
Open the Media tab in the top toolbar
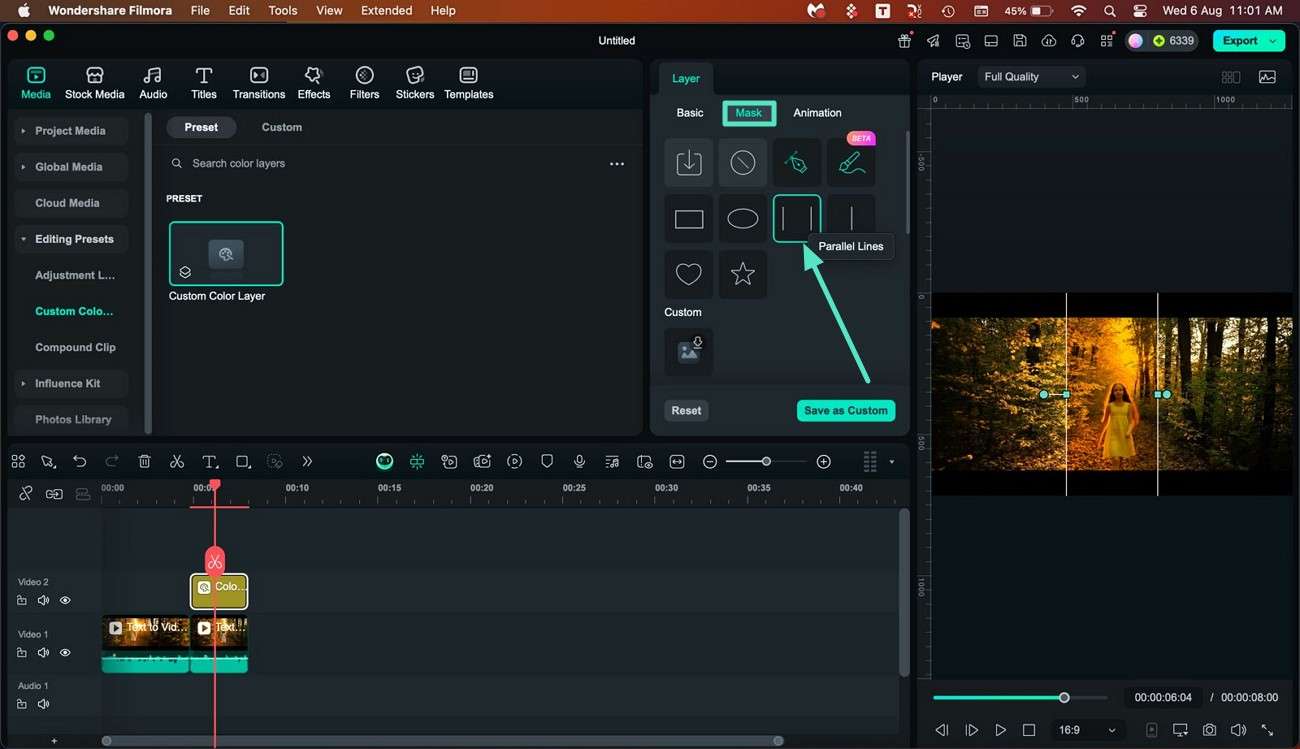[x=36, y=83]
